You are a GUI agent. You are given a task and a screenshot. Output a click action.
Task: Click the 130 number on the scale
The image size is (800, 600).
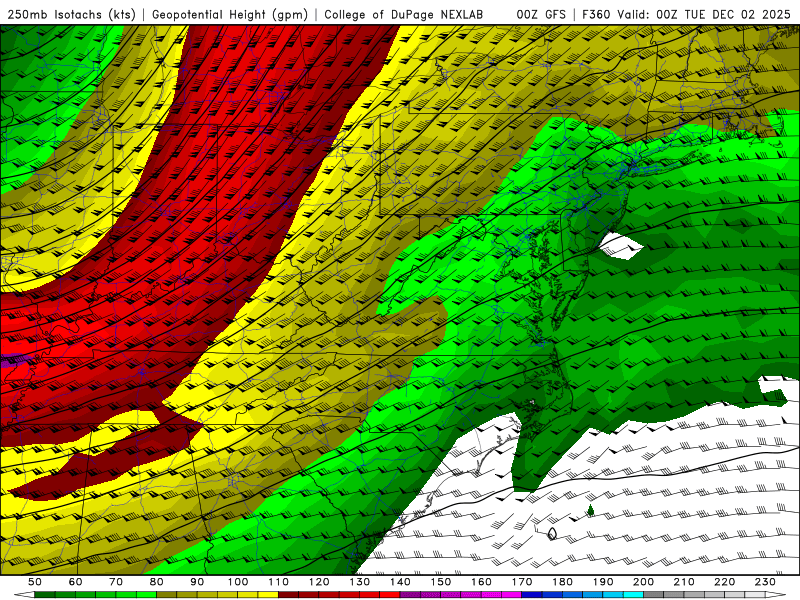[360, 582]
